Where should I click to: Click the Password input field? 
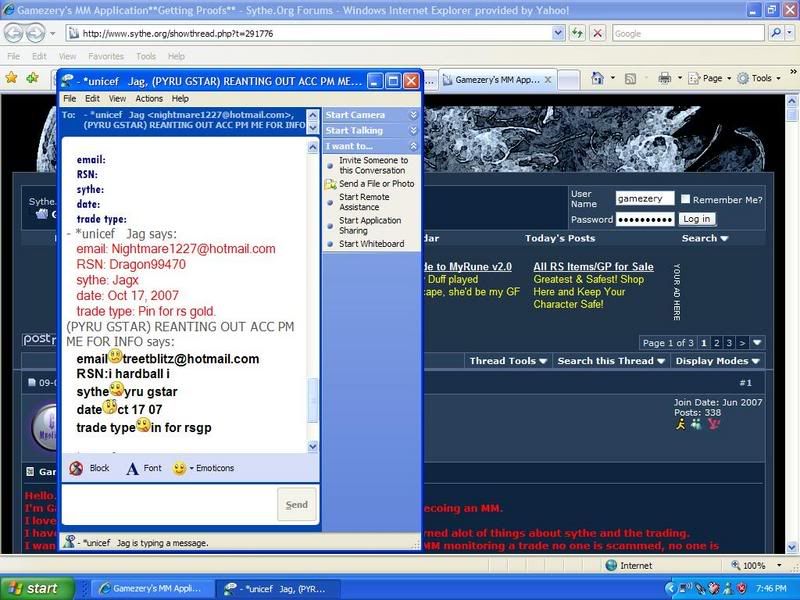point(645,219)
